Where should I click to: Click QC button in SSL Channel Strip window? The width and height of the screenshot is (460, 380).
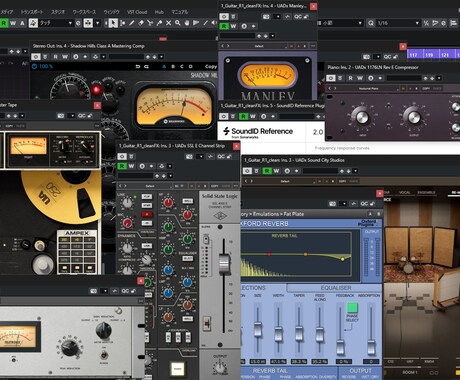(221, 156)
